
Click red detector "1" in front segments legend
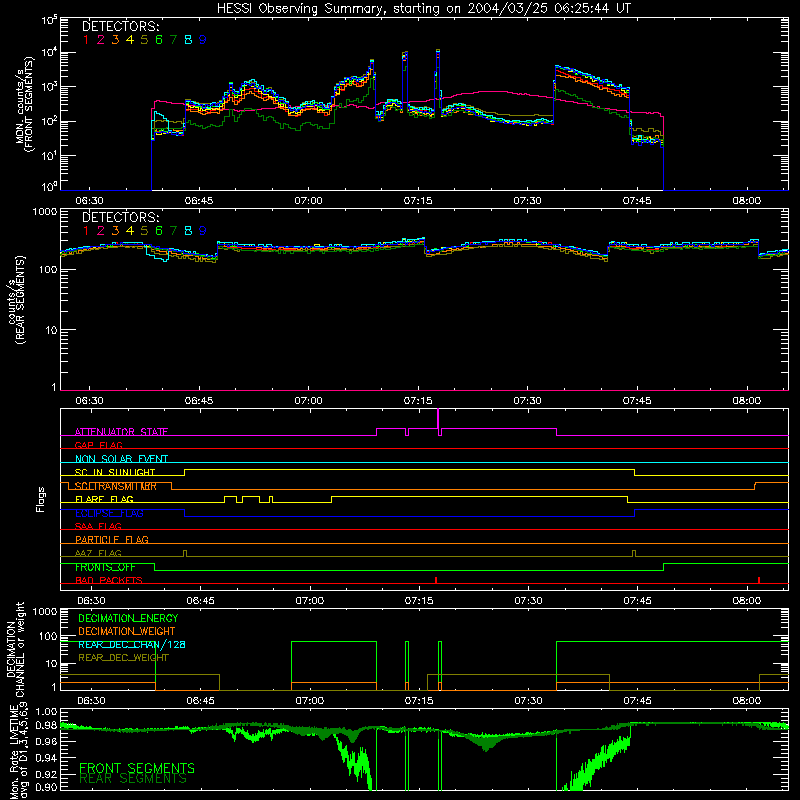(x=86, y=40)
